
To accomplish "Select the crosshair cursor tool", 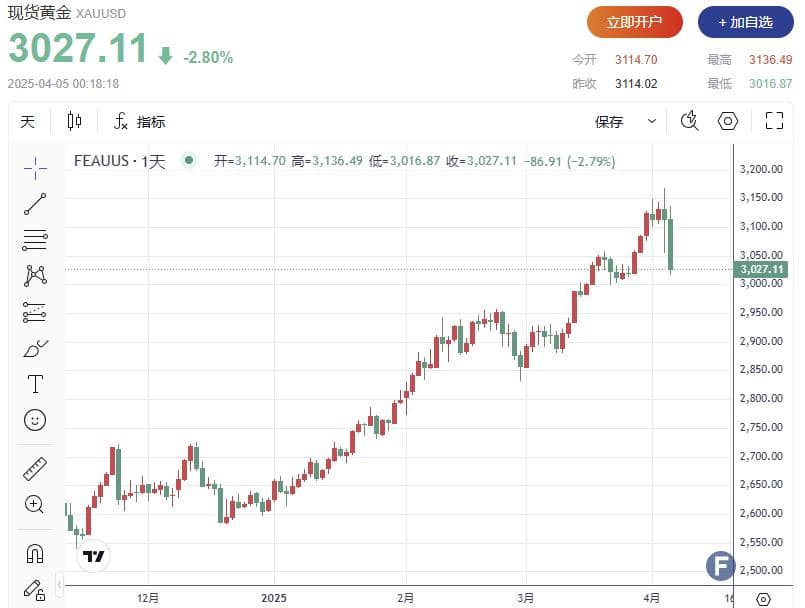I will click(x=35, y=168).
